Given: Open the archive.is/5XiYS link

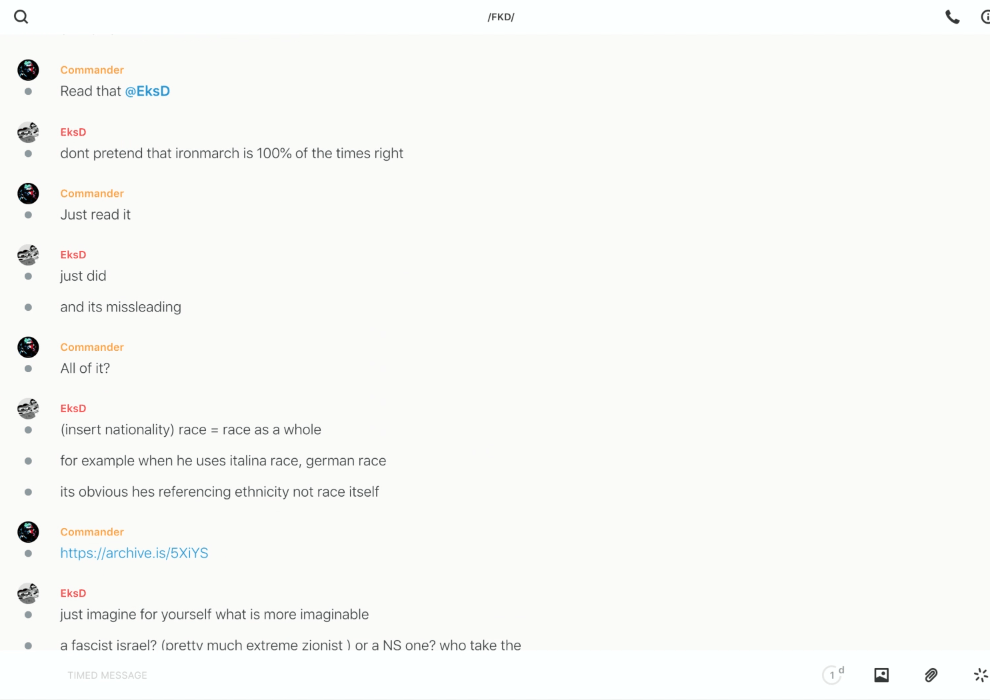Looking at the screenshot, I should (x=134, y=553).
